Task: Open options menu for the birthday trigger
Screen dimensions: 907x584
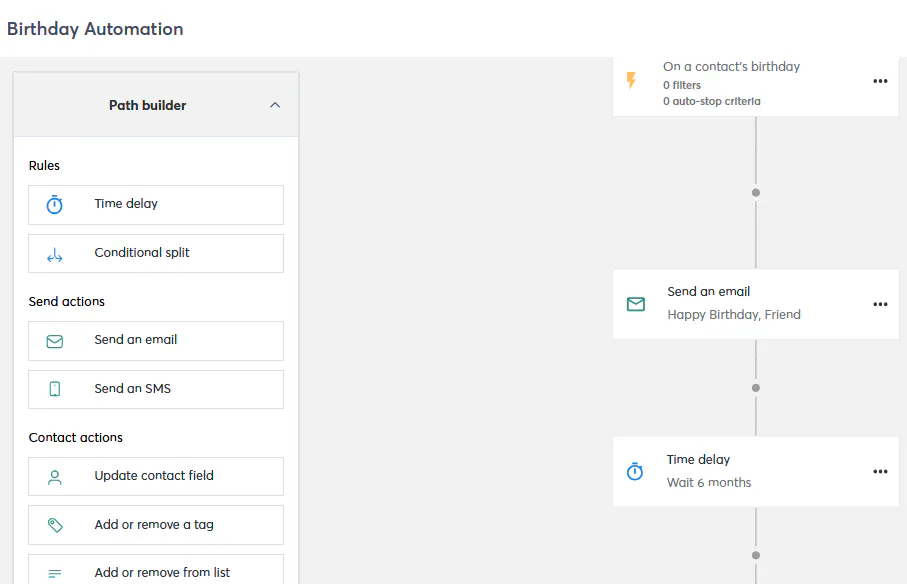Action: click(x=880, y=81)
